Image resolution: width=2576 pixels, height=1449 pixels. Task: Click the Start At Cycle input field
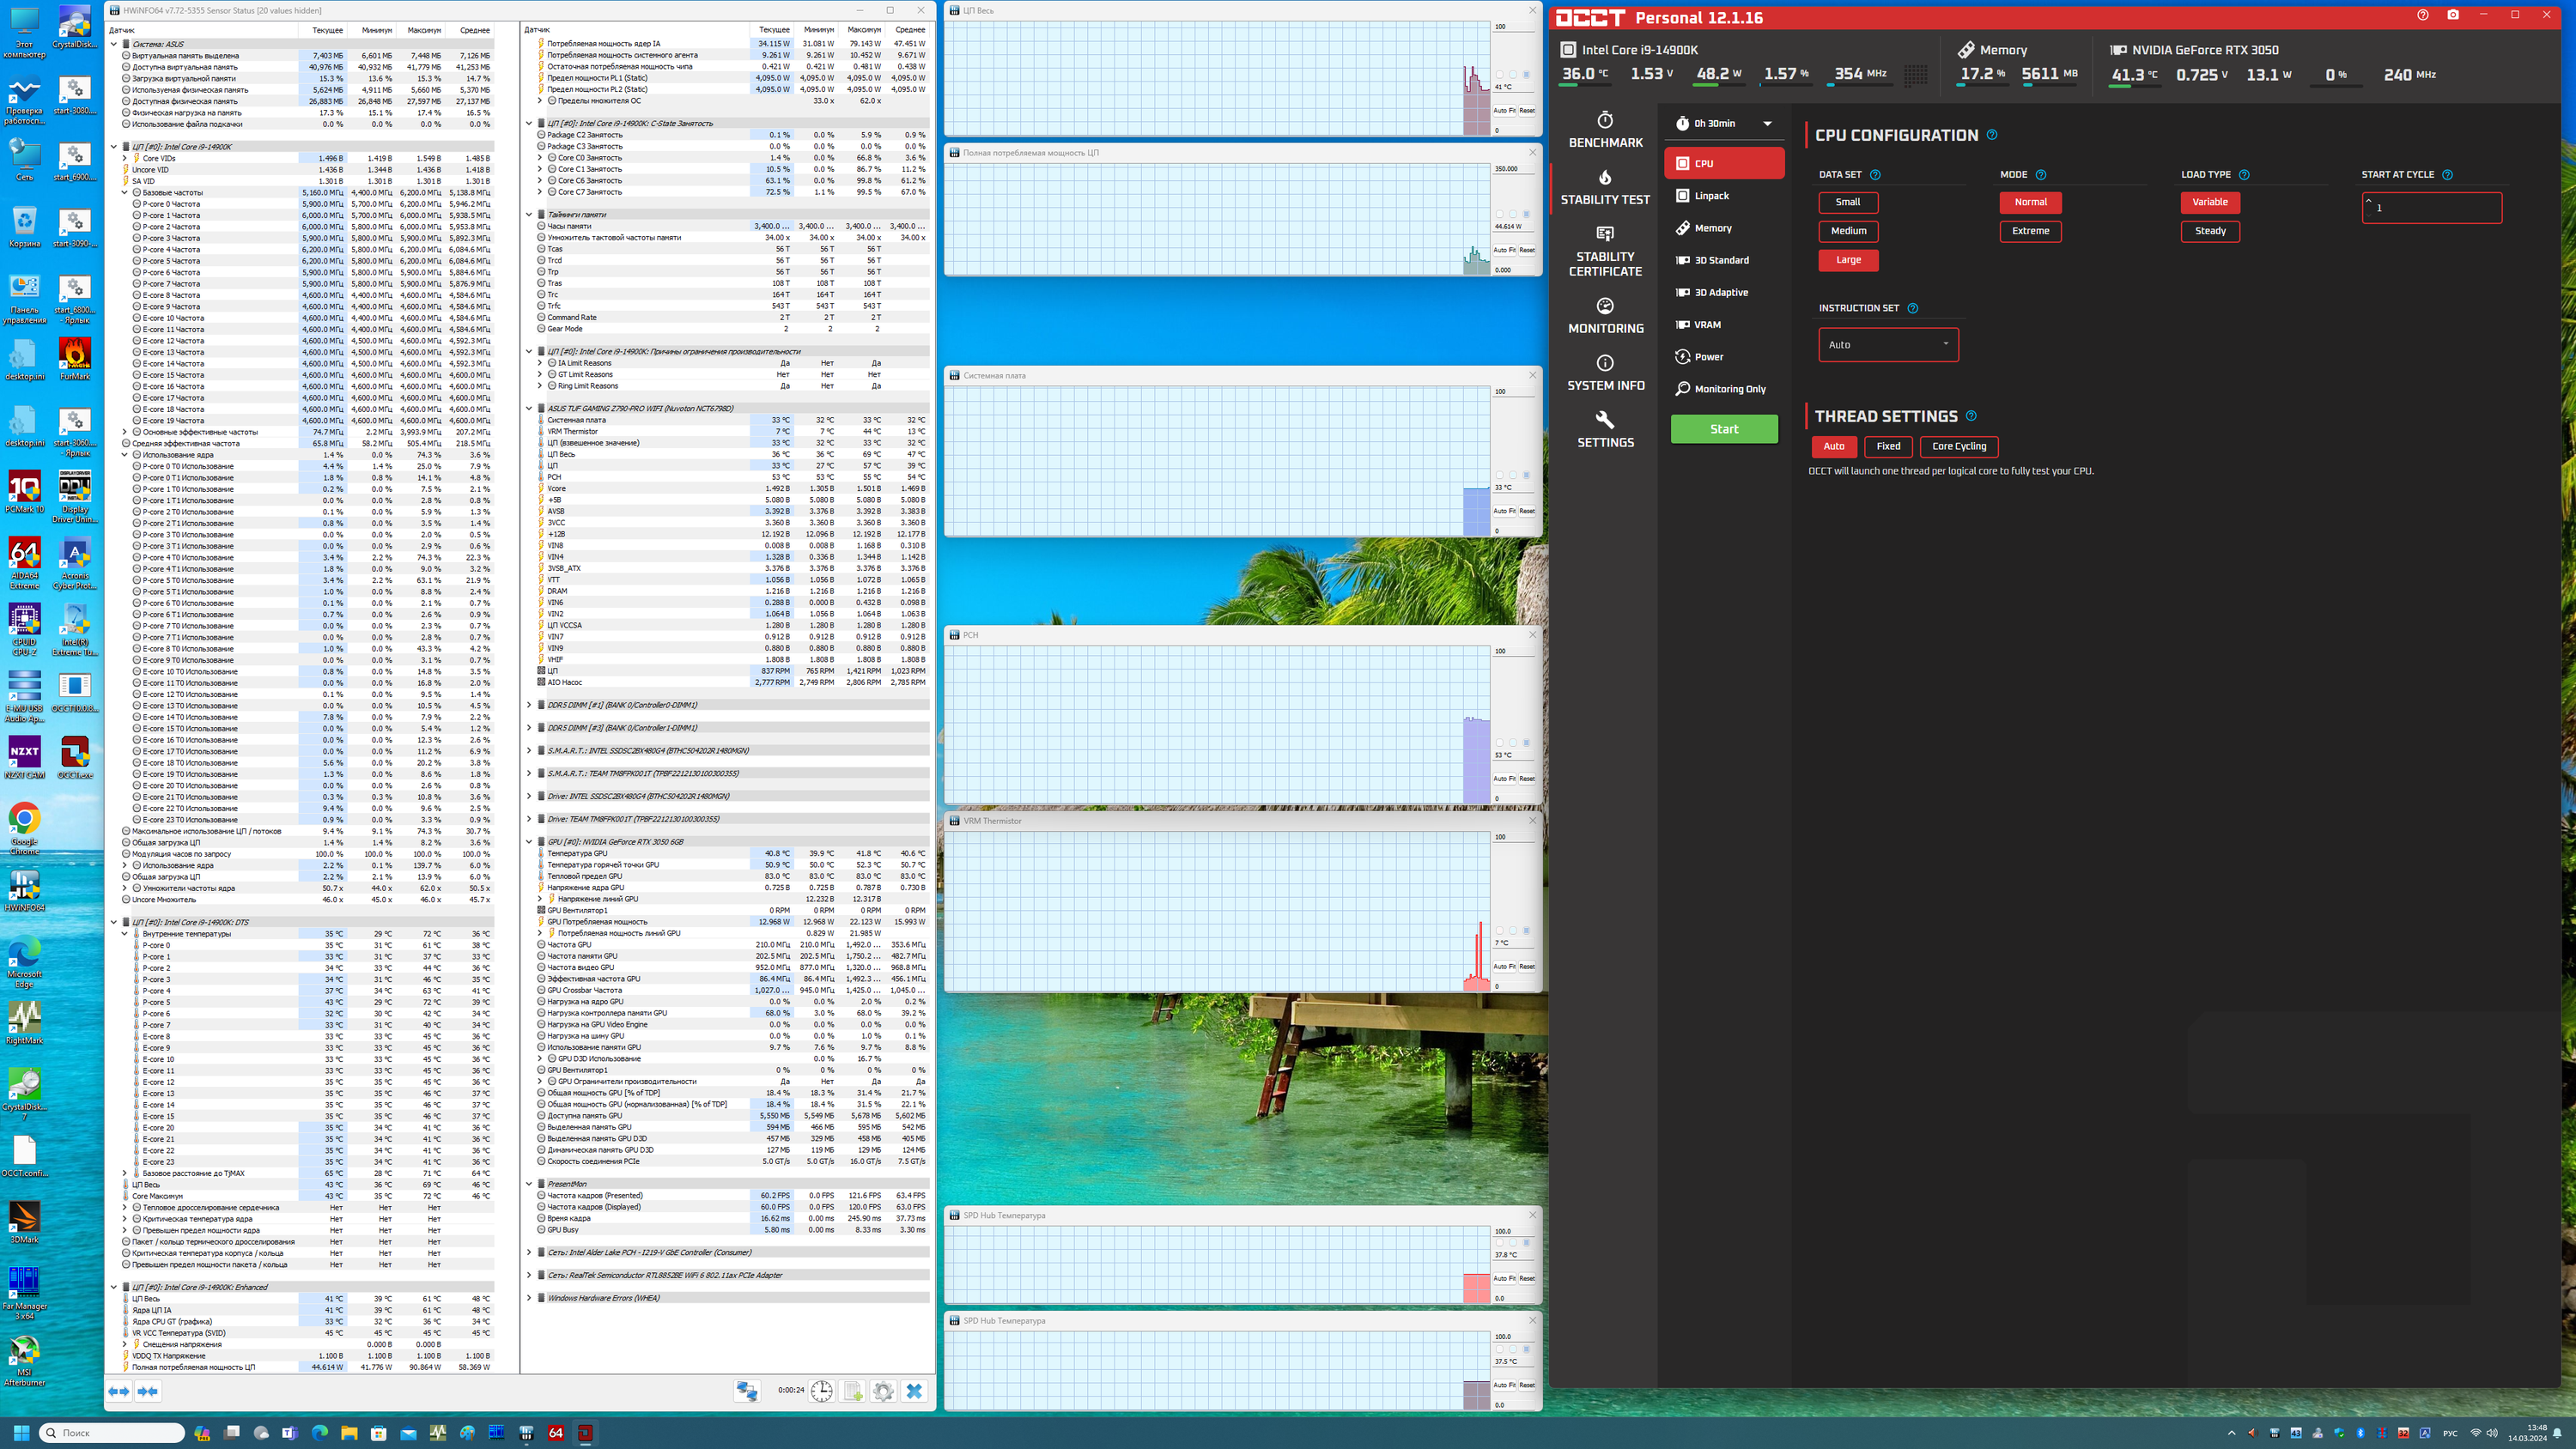tap(2431, 208)
